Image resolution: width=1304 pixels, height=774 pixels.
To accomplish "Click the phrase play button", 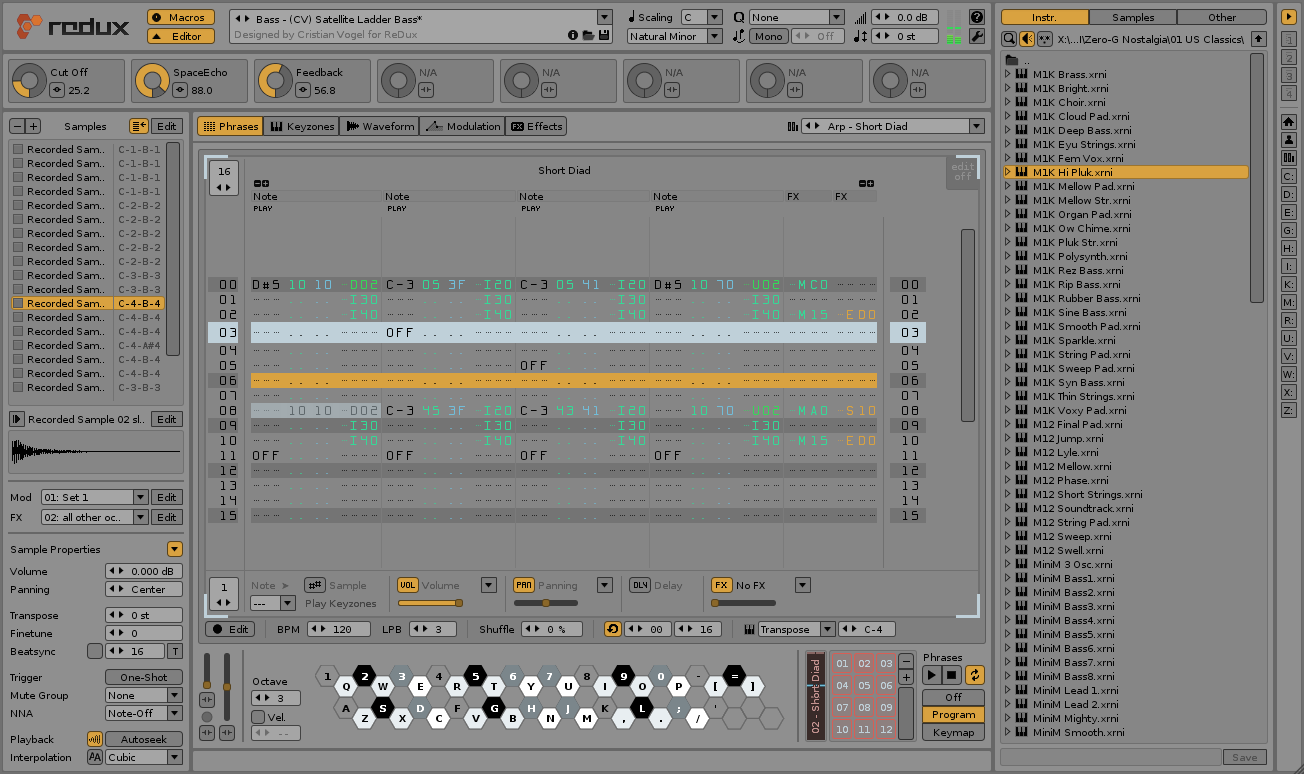I will tap(932, 675).
